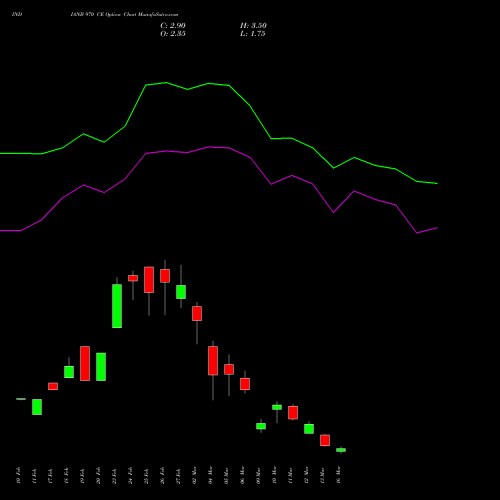
Task: Click the '16 Mar' date axis label
Action: click(x=338, y=475)
